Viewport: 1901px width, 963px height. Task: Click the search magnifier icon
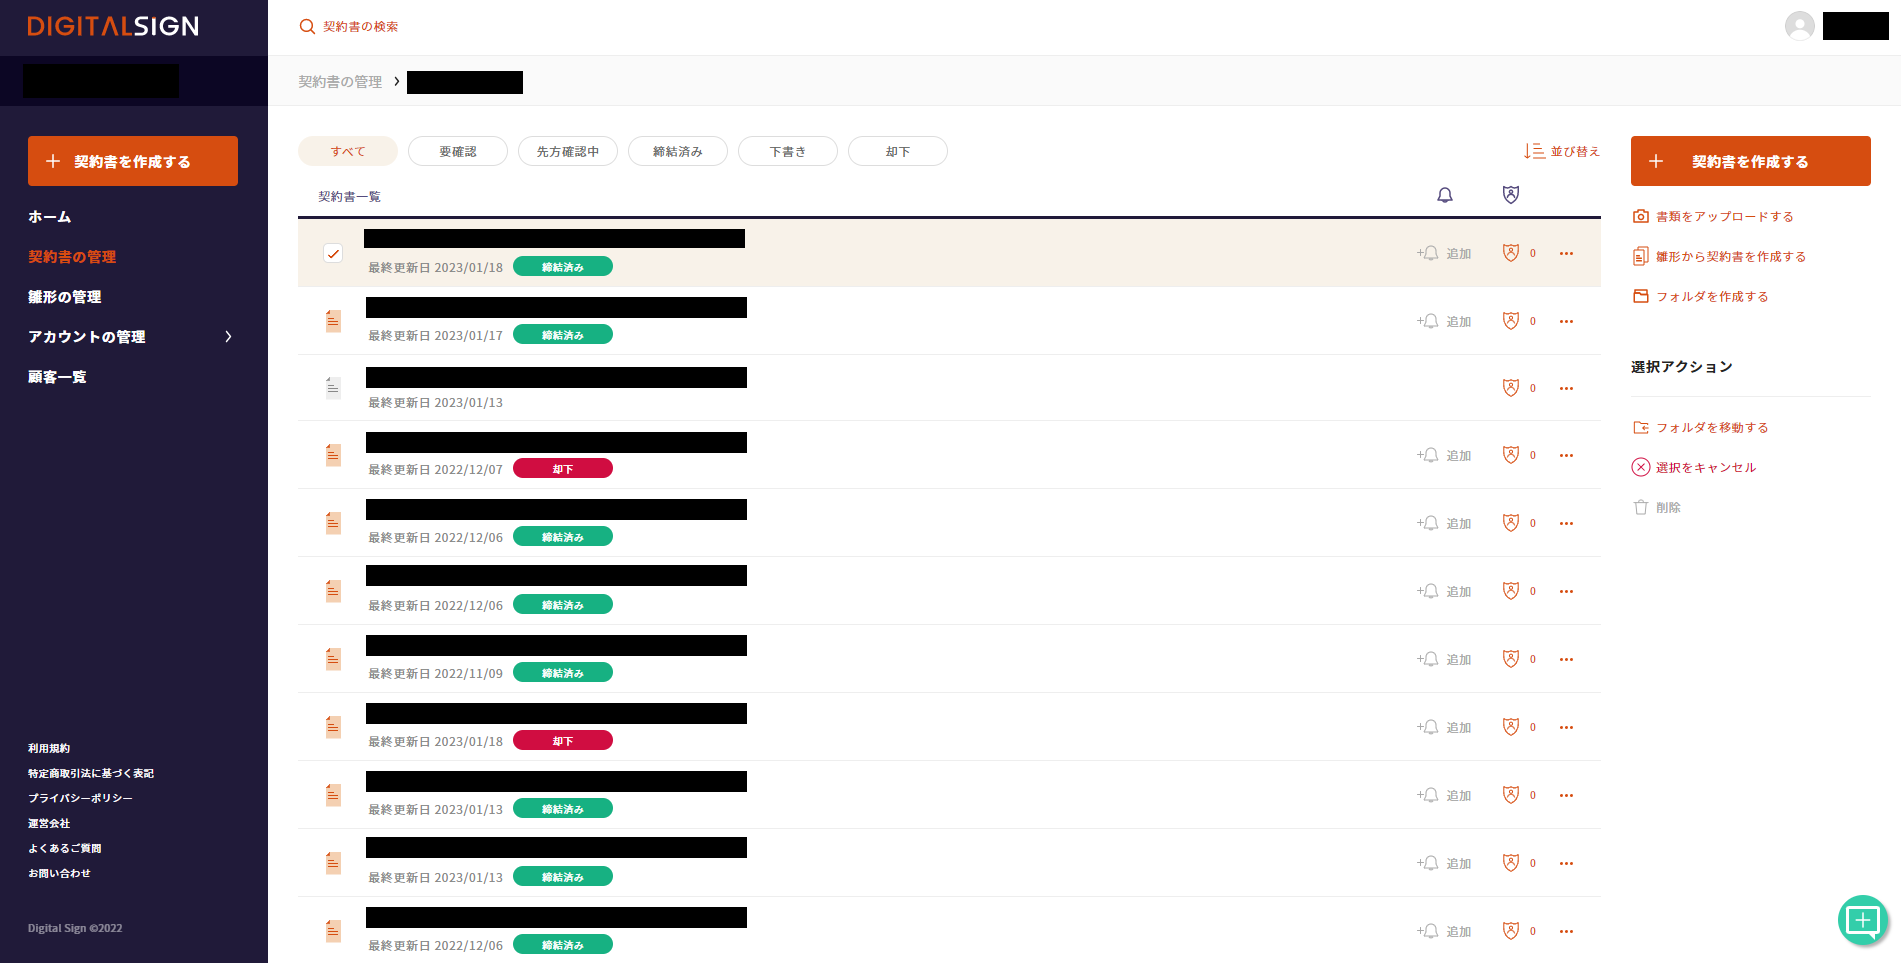pyautogui.click(x=307, y=27)
